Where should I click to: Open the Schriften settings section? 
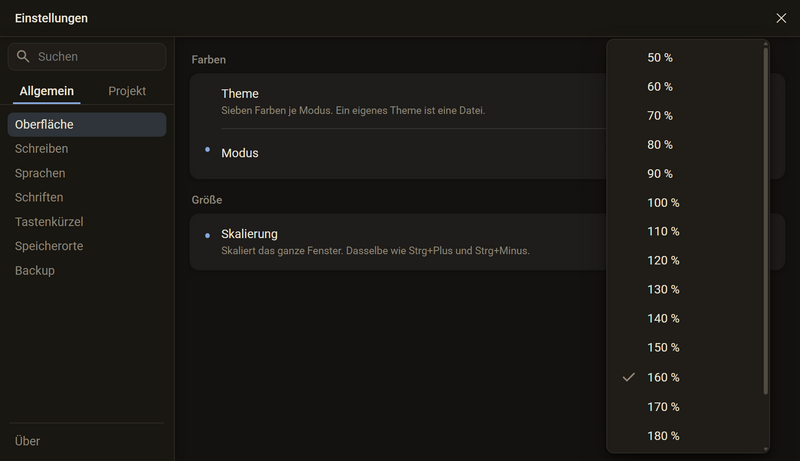tap(87, 197)
